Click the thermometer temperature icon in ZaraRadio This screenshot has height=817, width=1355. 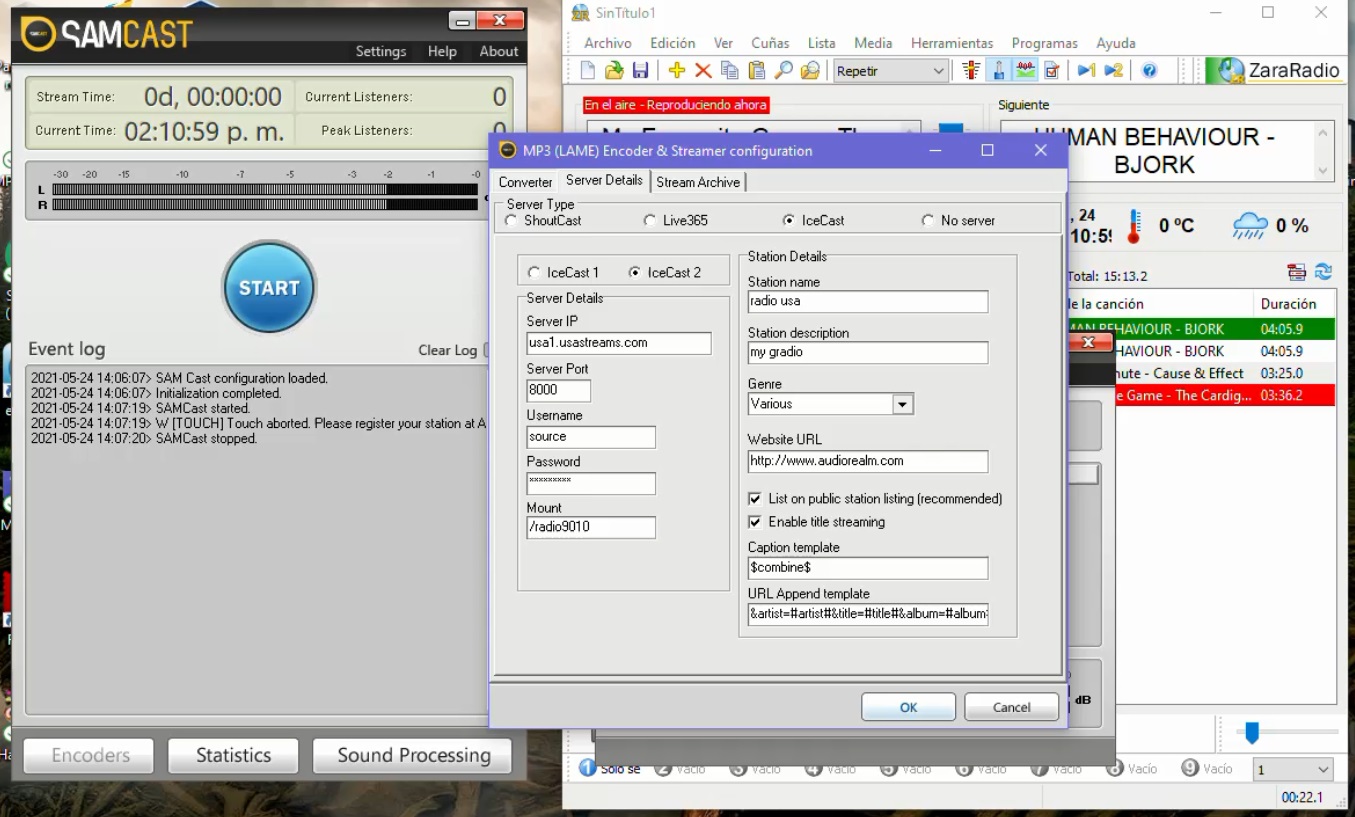pyautogui.click(x=1134, y=226)
